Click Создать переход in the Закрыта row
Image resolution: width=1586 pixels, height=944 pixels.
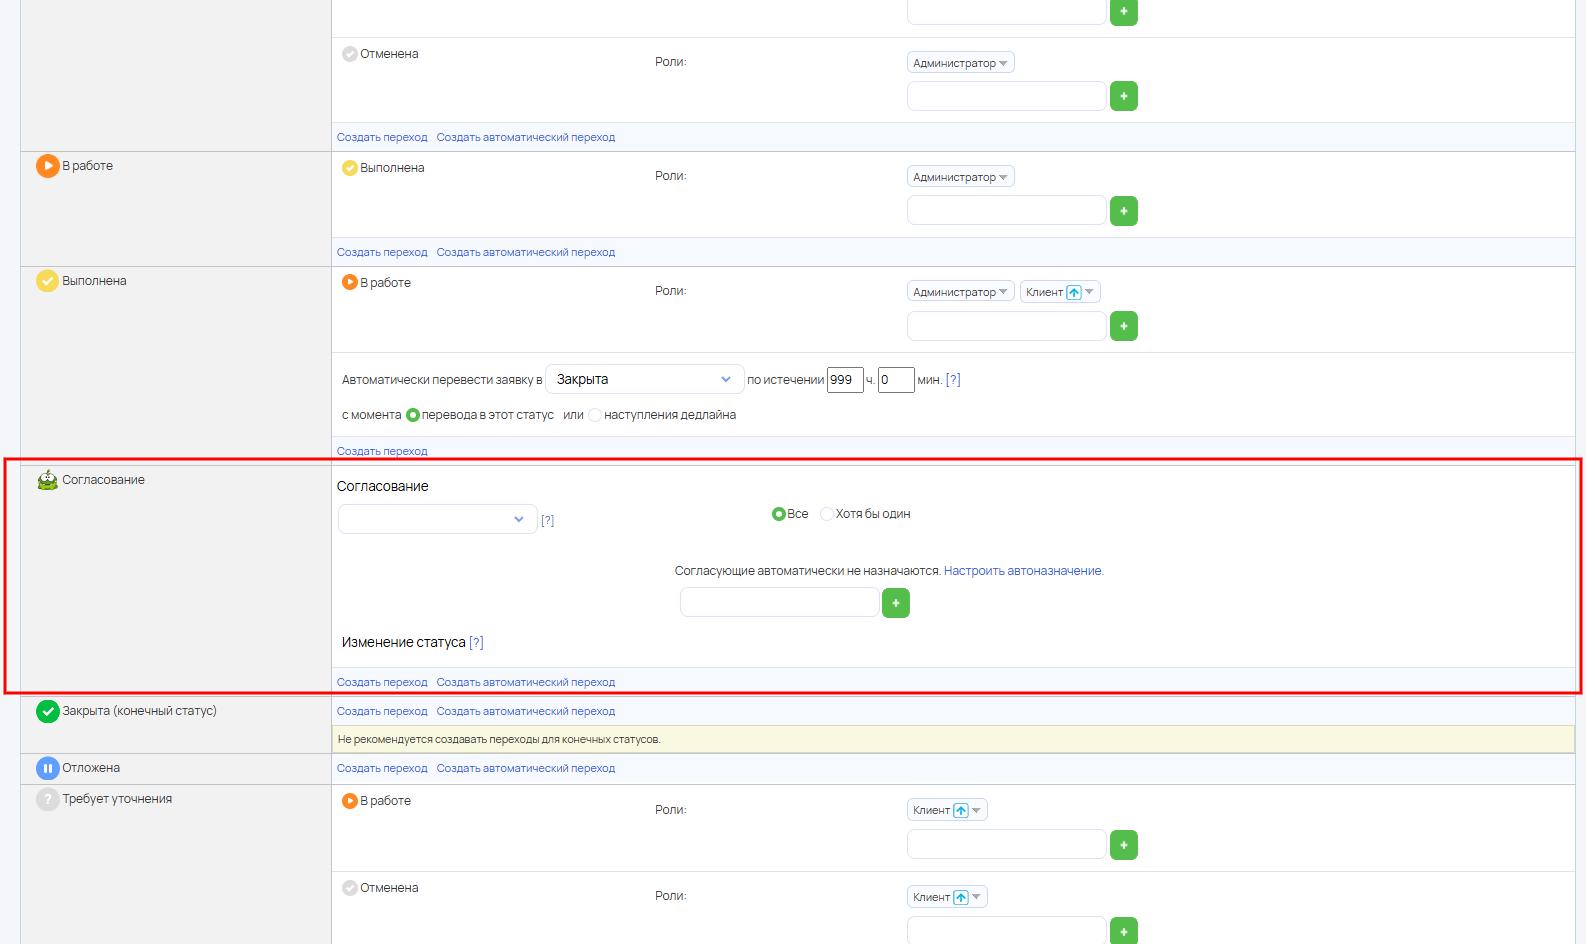point(382,711)
